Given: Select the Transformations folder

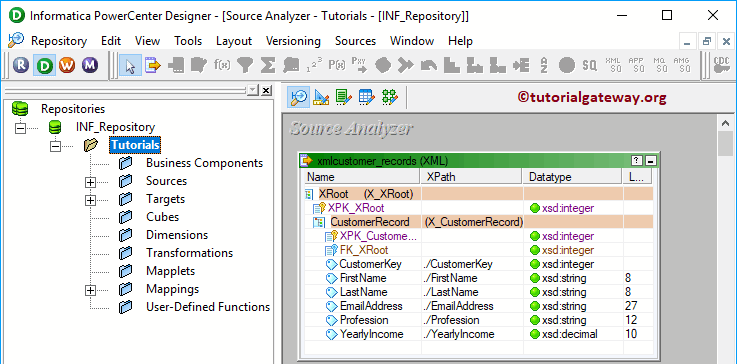Looking at the screenshot, I should point(189,253).
